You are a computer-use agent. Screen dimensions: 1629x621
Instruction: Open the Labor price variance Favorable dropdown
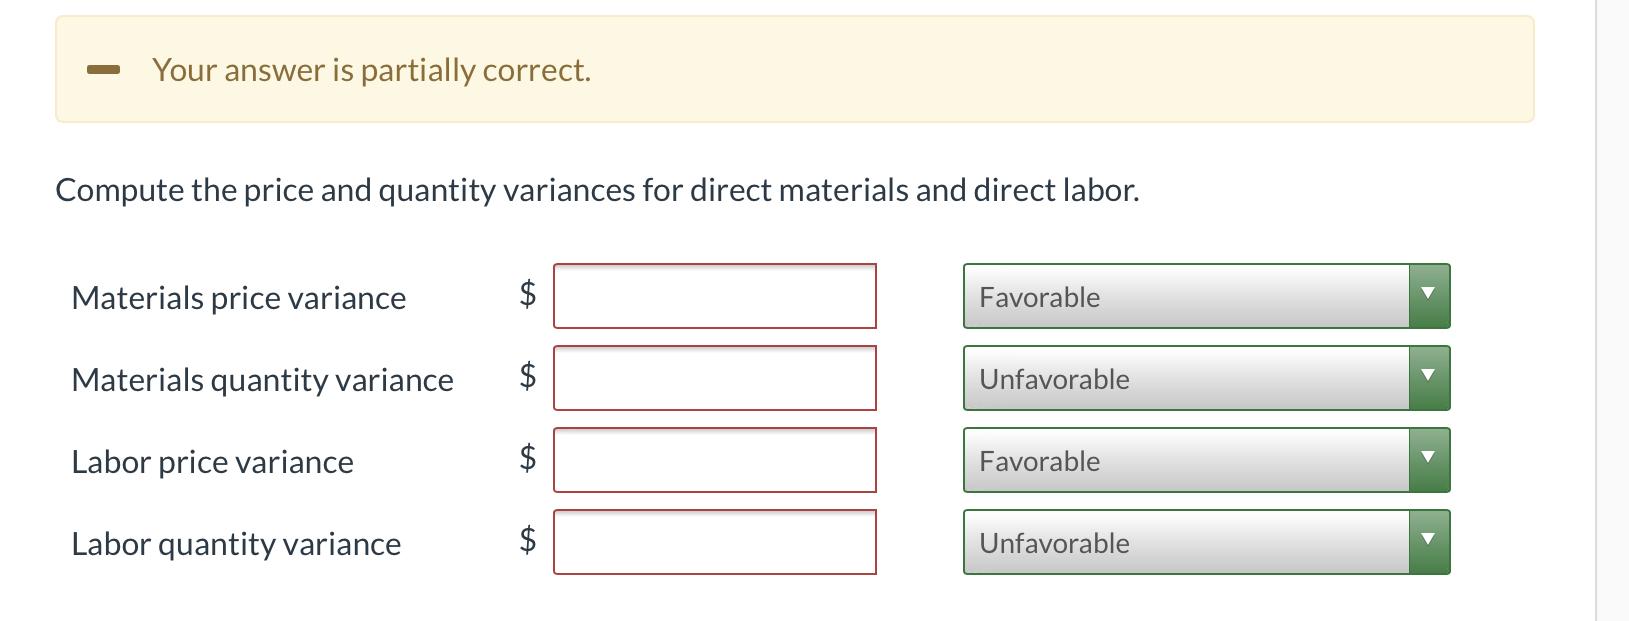[1186, 460]
